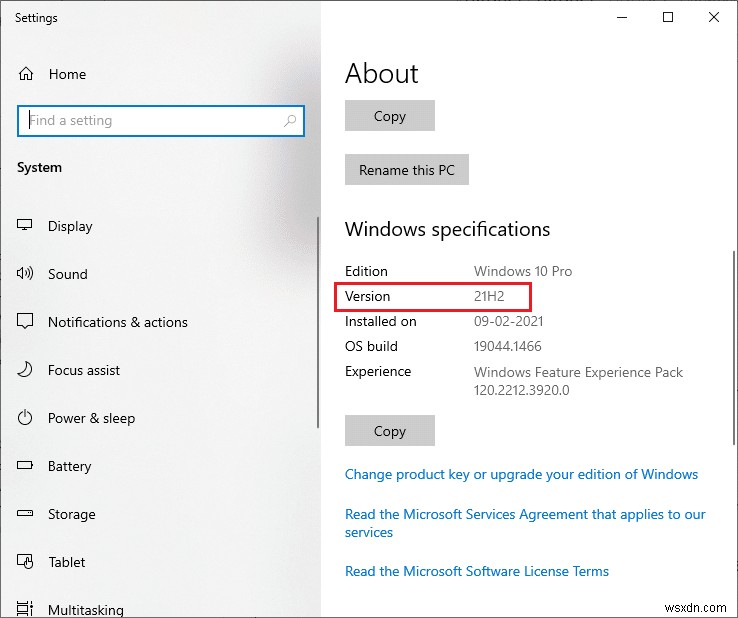Maximize the Settings window
Viewport: 738px width, 618px height.
point(668,17)
